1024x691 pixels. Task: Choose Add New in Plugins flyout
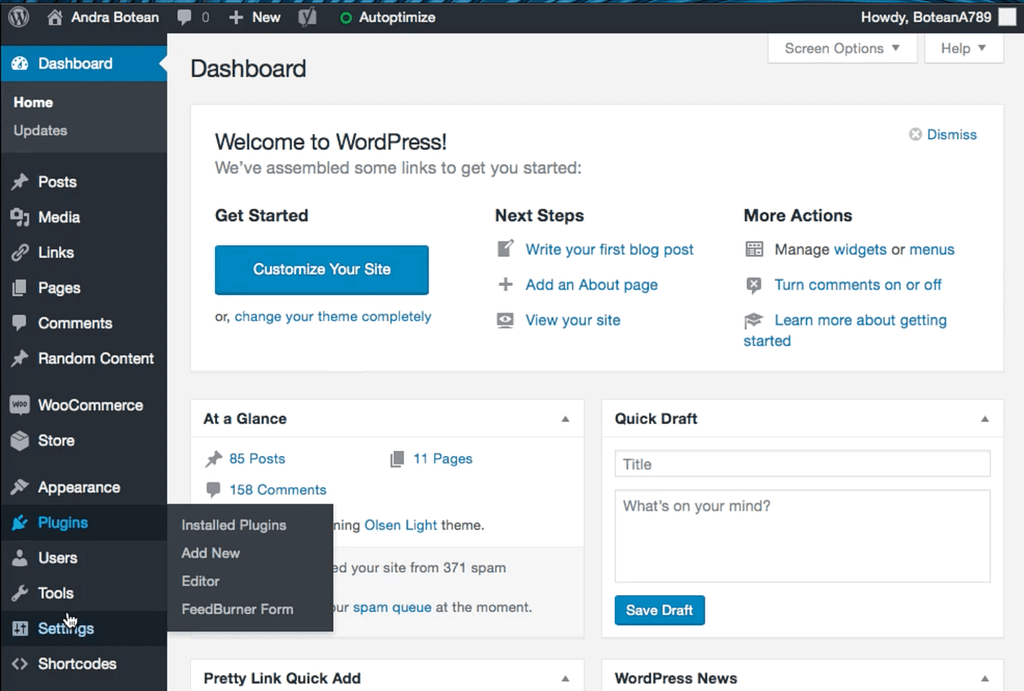(x=210, y=553)
